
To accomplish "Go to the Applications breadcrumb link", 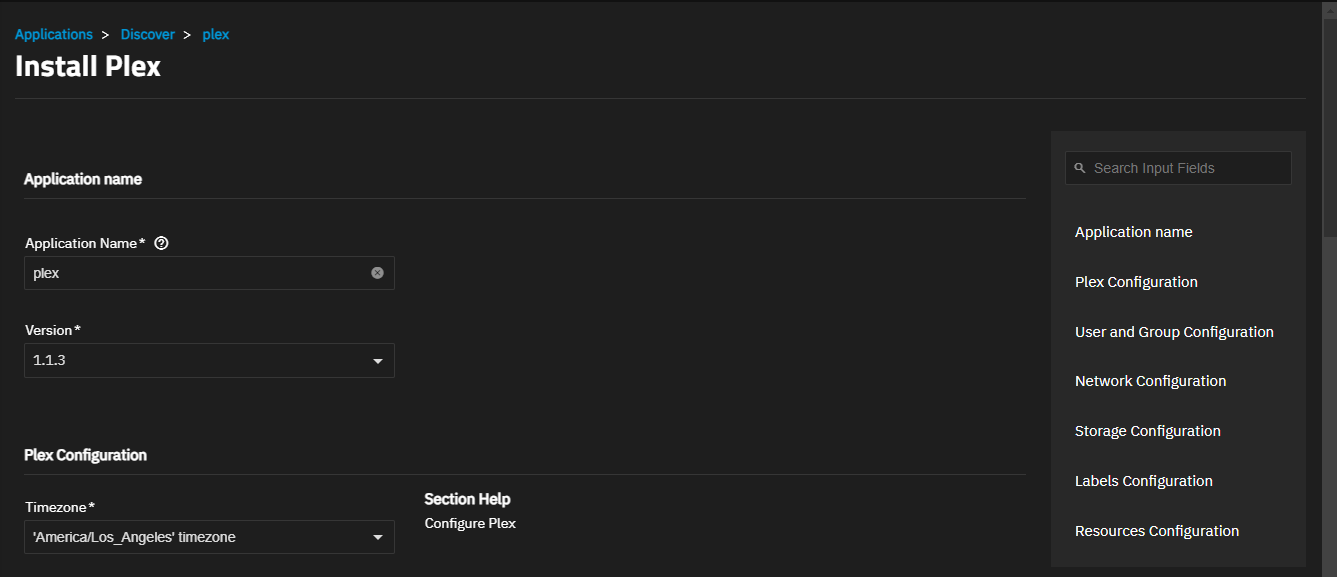I will (x=54, y=34).
